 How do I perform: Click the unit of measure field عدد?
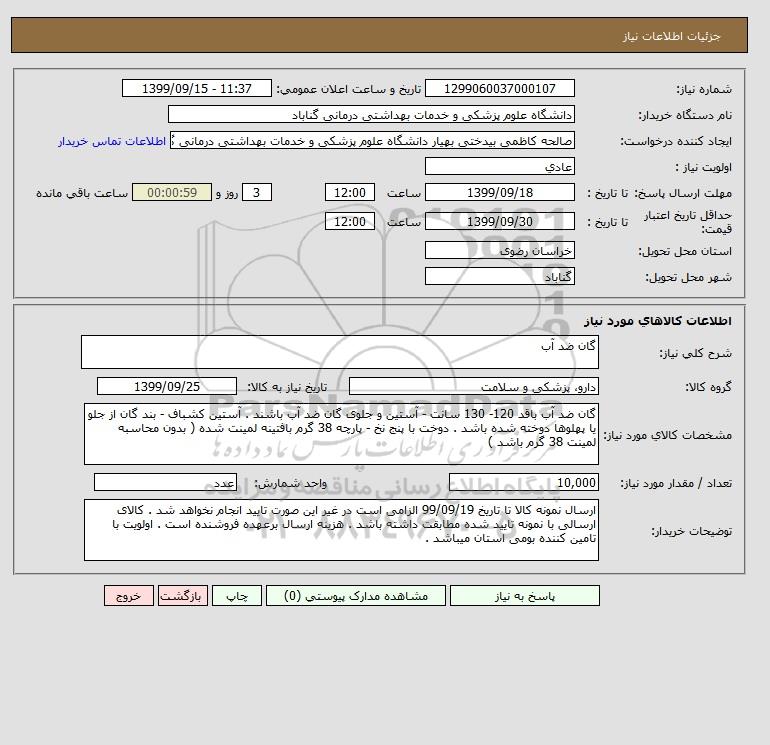[165, 482]
